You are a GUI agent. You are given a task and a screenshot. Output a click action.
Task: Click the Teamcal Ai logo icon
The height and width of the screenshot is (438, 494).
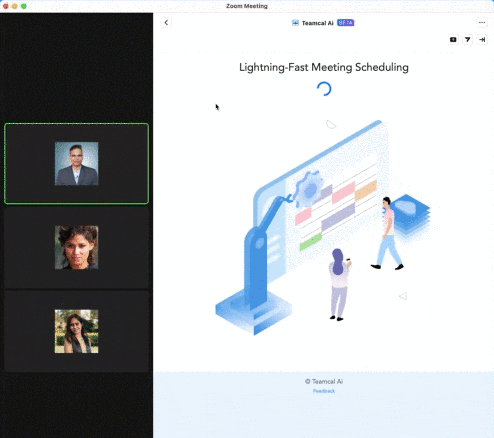[295, 23]
